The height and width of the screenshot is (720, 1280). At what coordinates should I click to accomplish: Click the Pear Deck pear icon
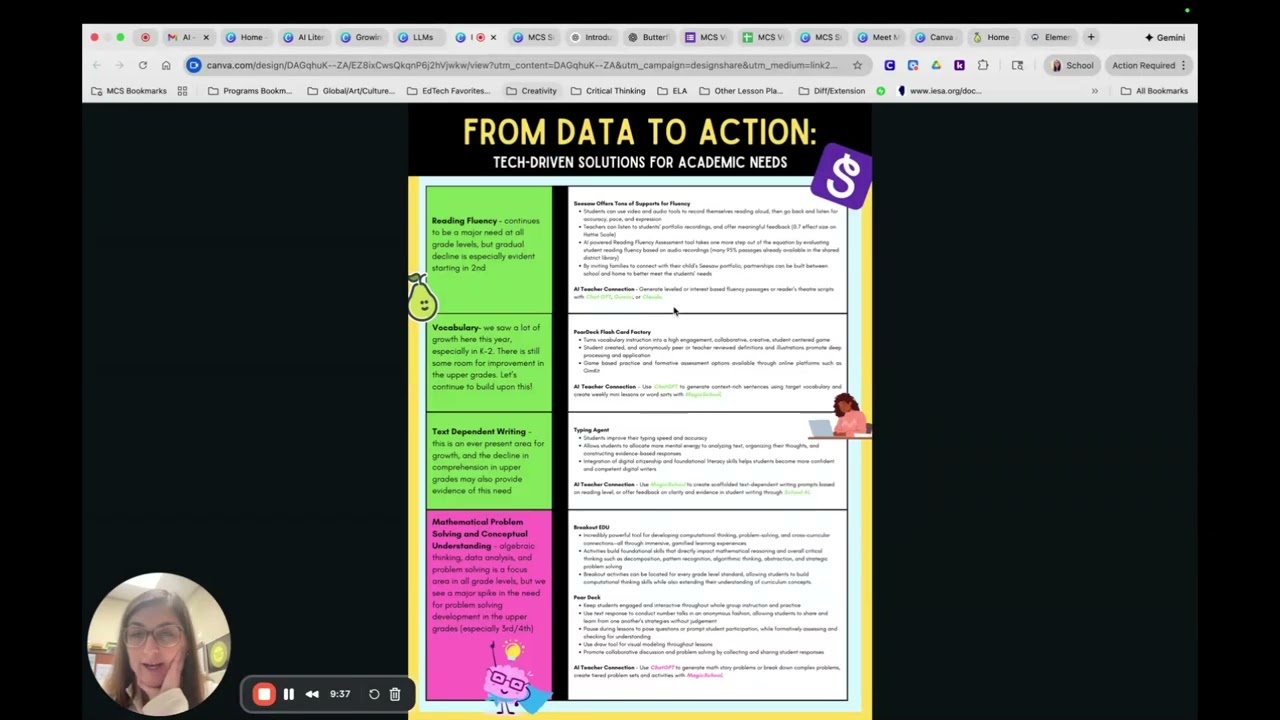click(421, 297)
